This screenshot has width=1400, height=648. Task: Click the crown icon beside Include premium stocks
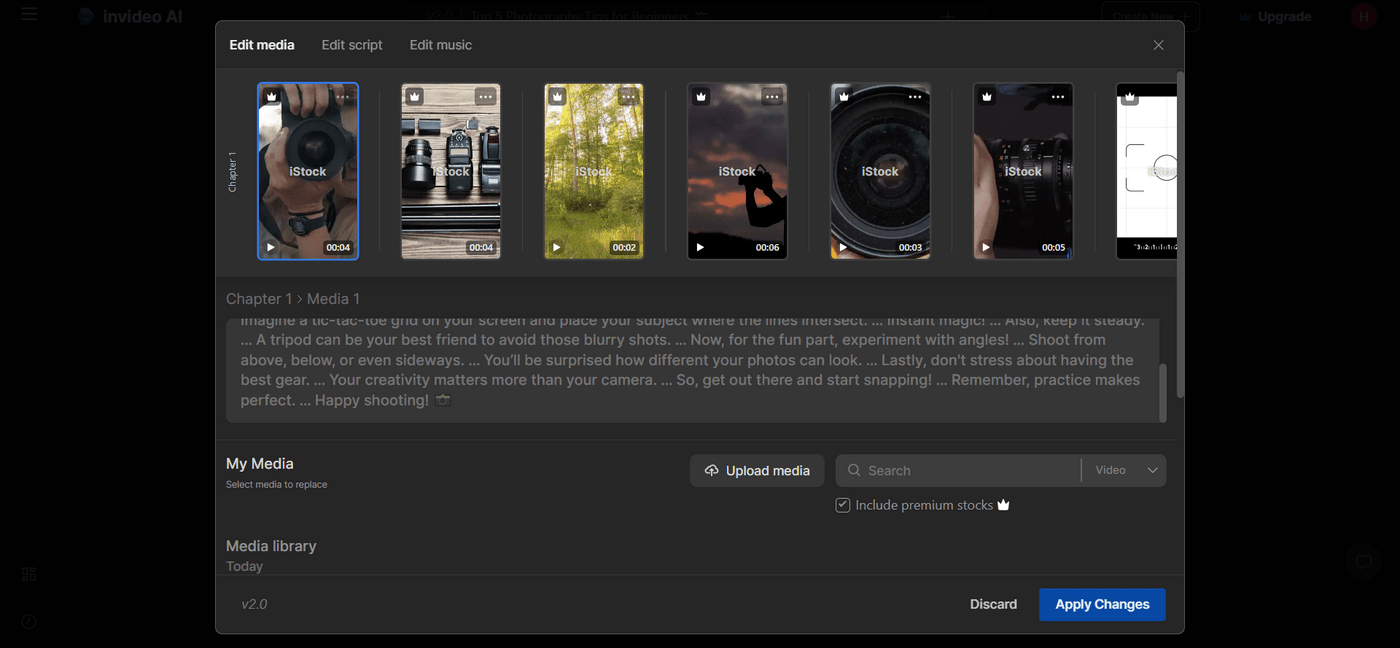point(1003,505)
